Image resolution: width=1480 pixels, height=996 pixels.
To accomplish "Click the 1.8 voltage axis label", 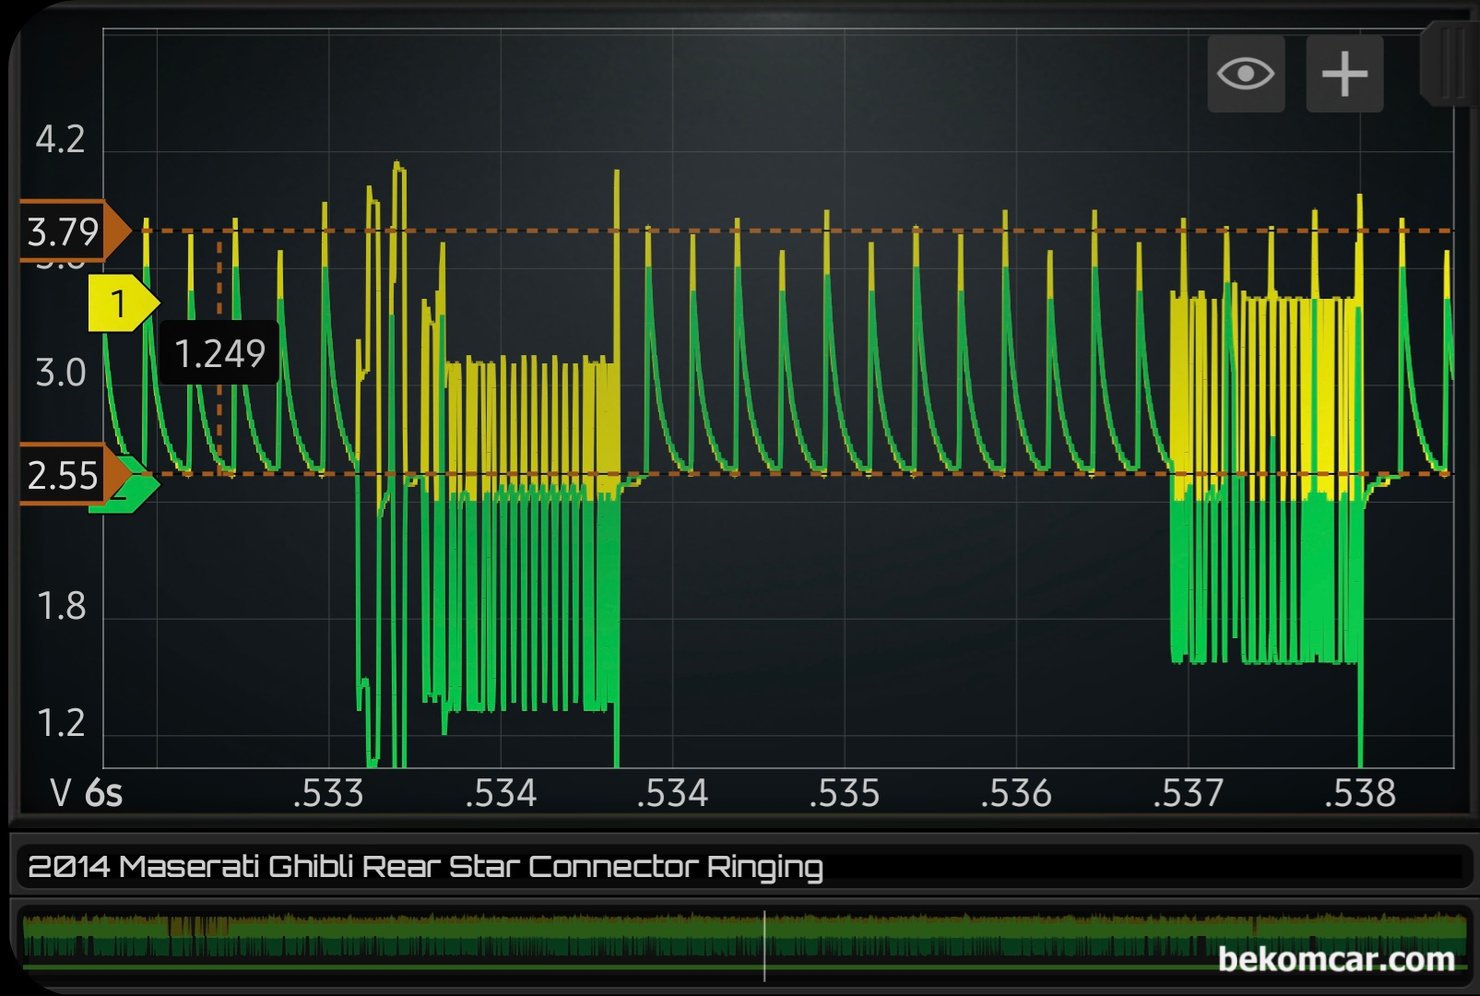I will (60, 607).
